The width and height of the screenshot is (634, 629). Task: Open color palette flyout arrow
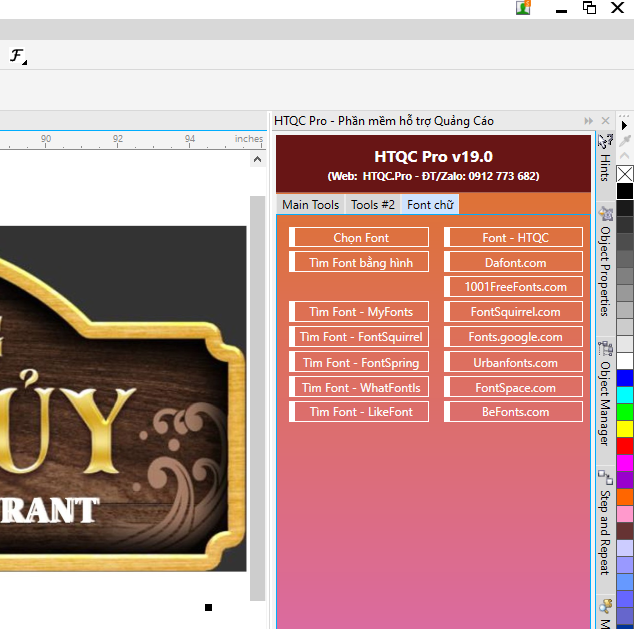pos(624,126)
